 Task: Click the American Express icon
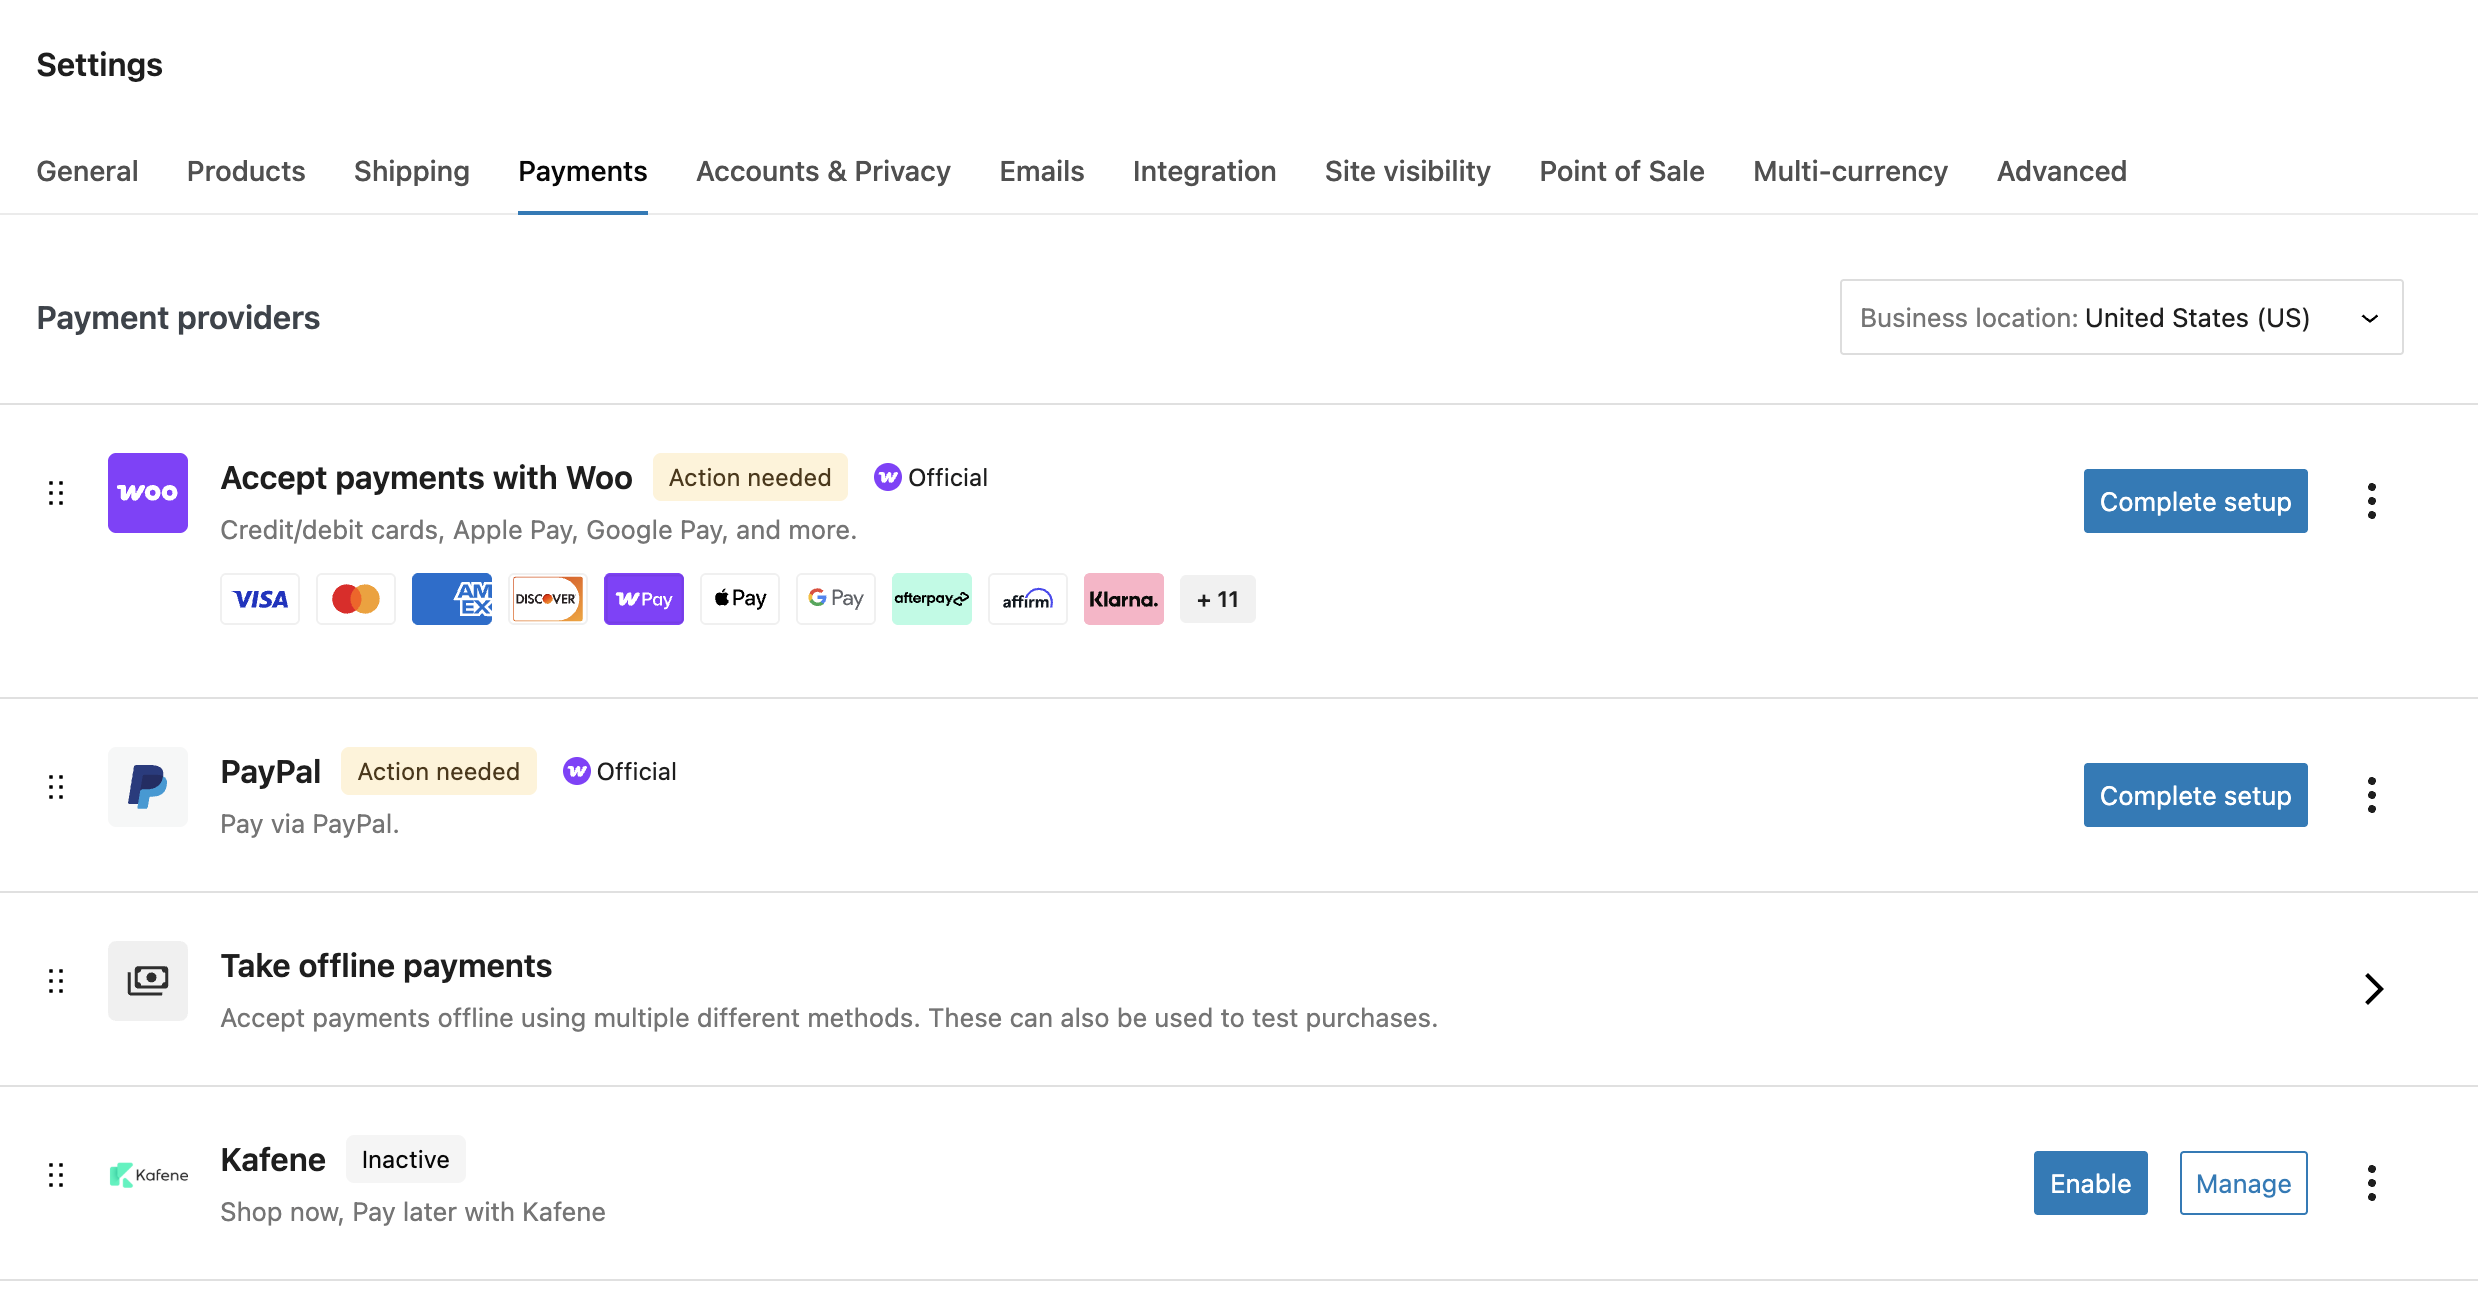pyautogui.click(x=452, y=599)
